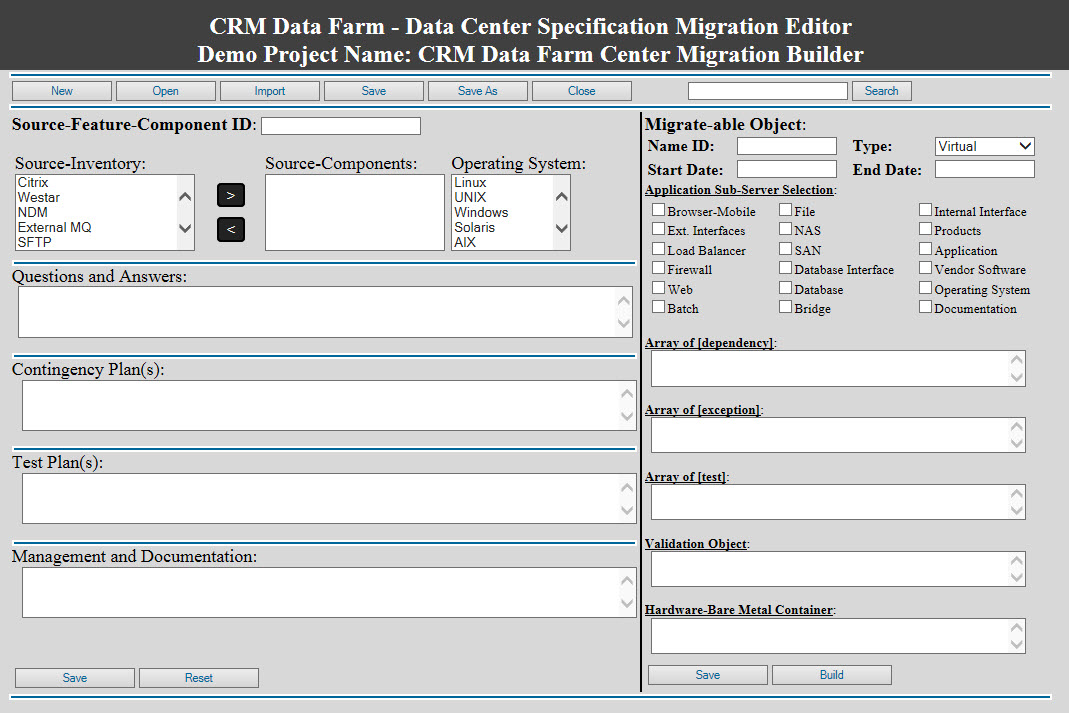
Task: Click right arrow to move inventory item
Action: (x=230, y=194)
